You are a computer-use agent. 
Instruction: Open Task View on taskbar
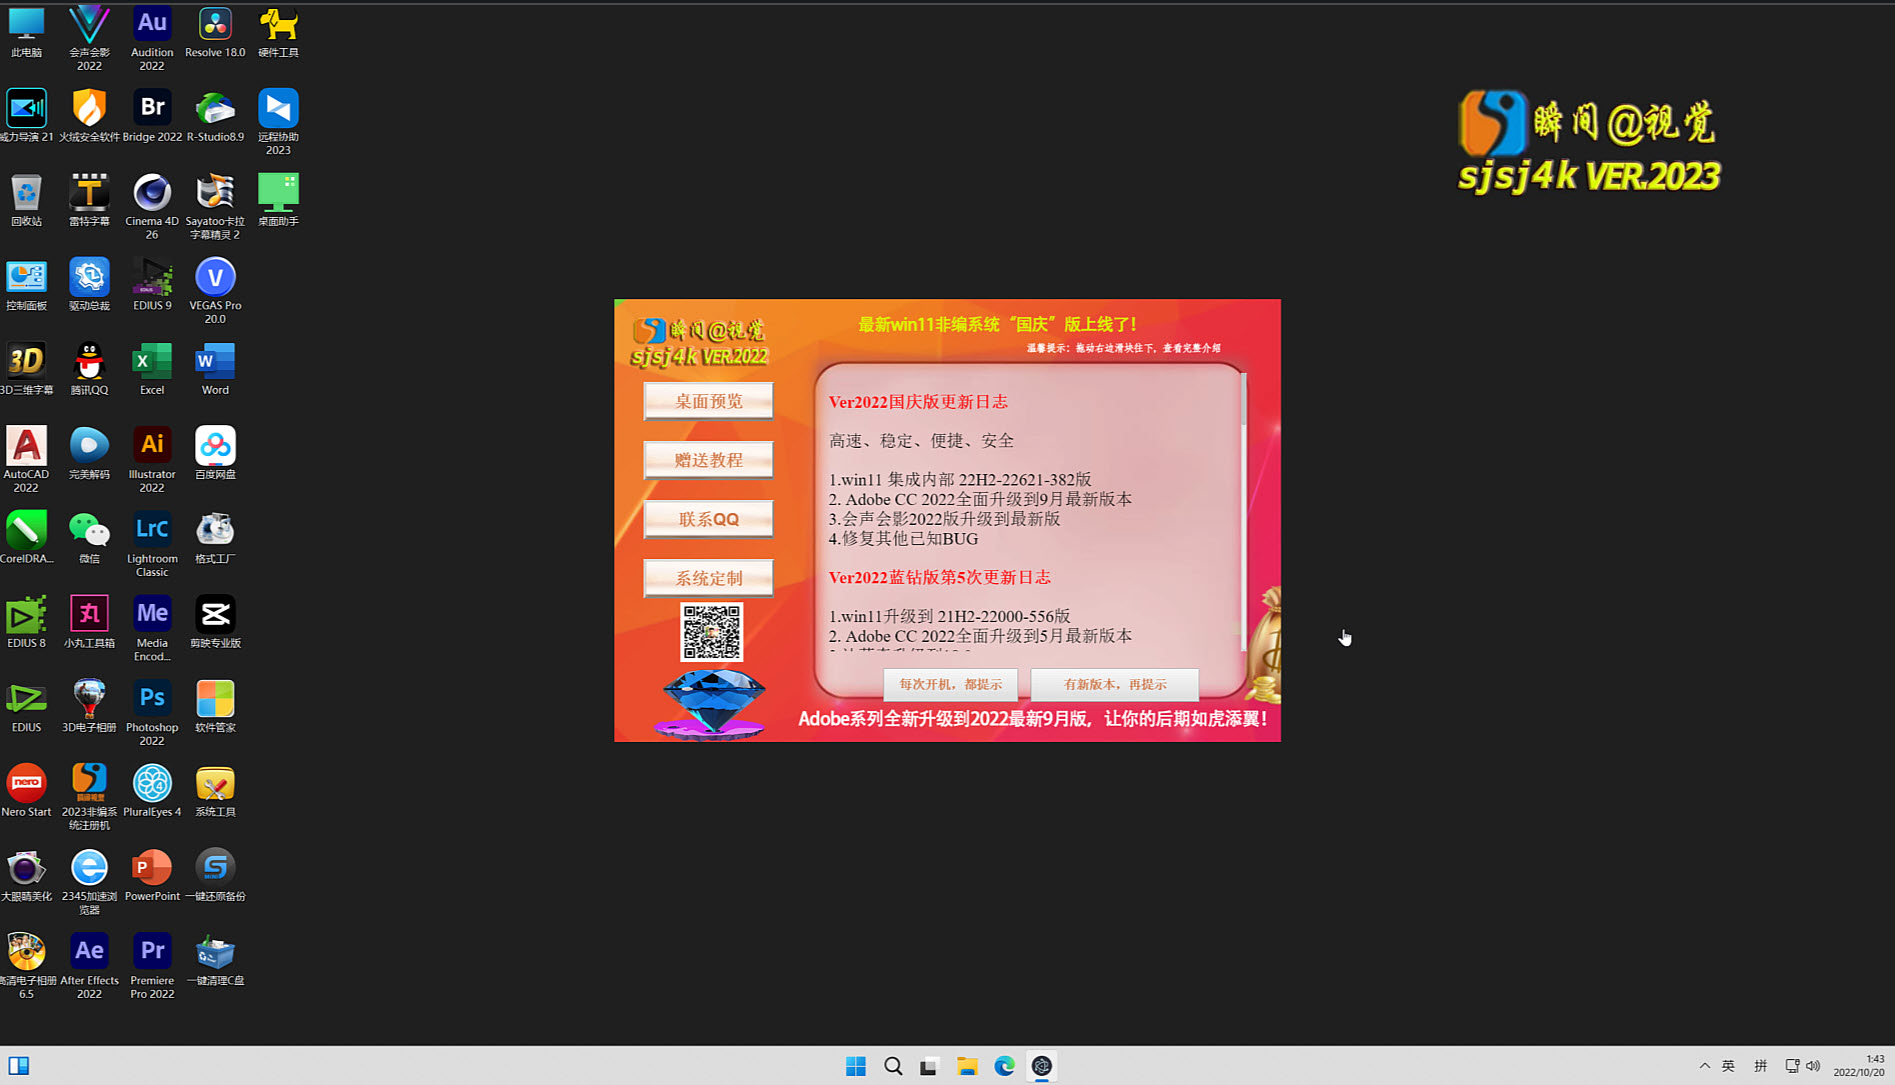pos(930,1066)
